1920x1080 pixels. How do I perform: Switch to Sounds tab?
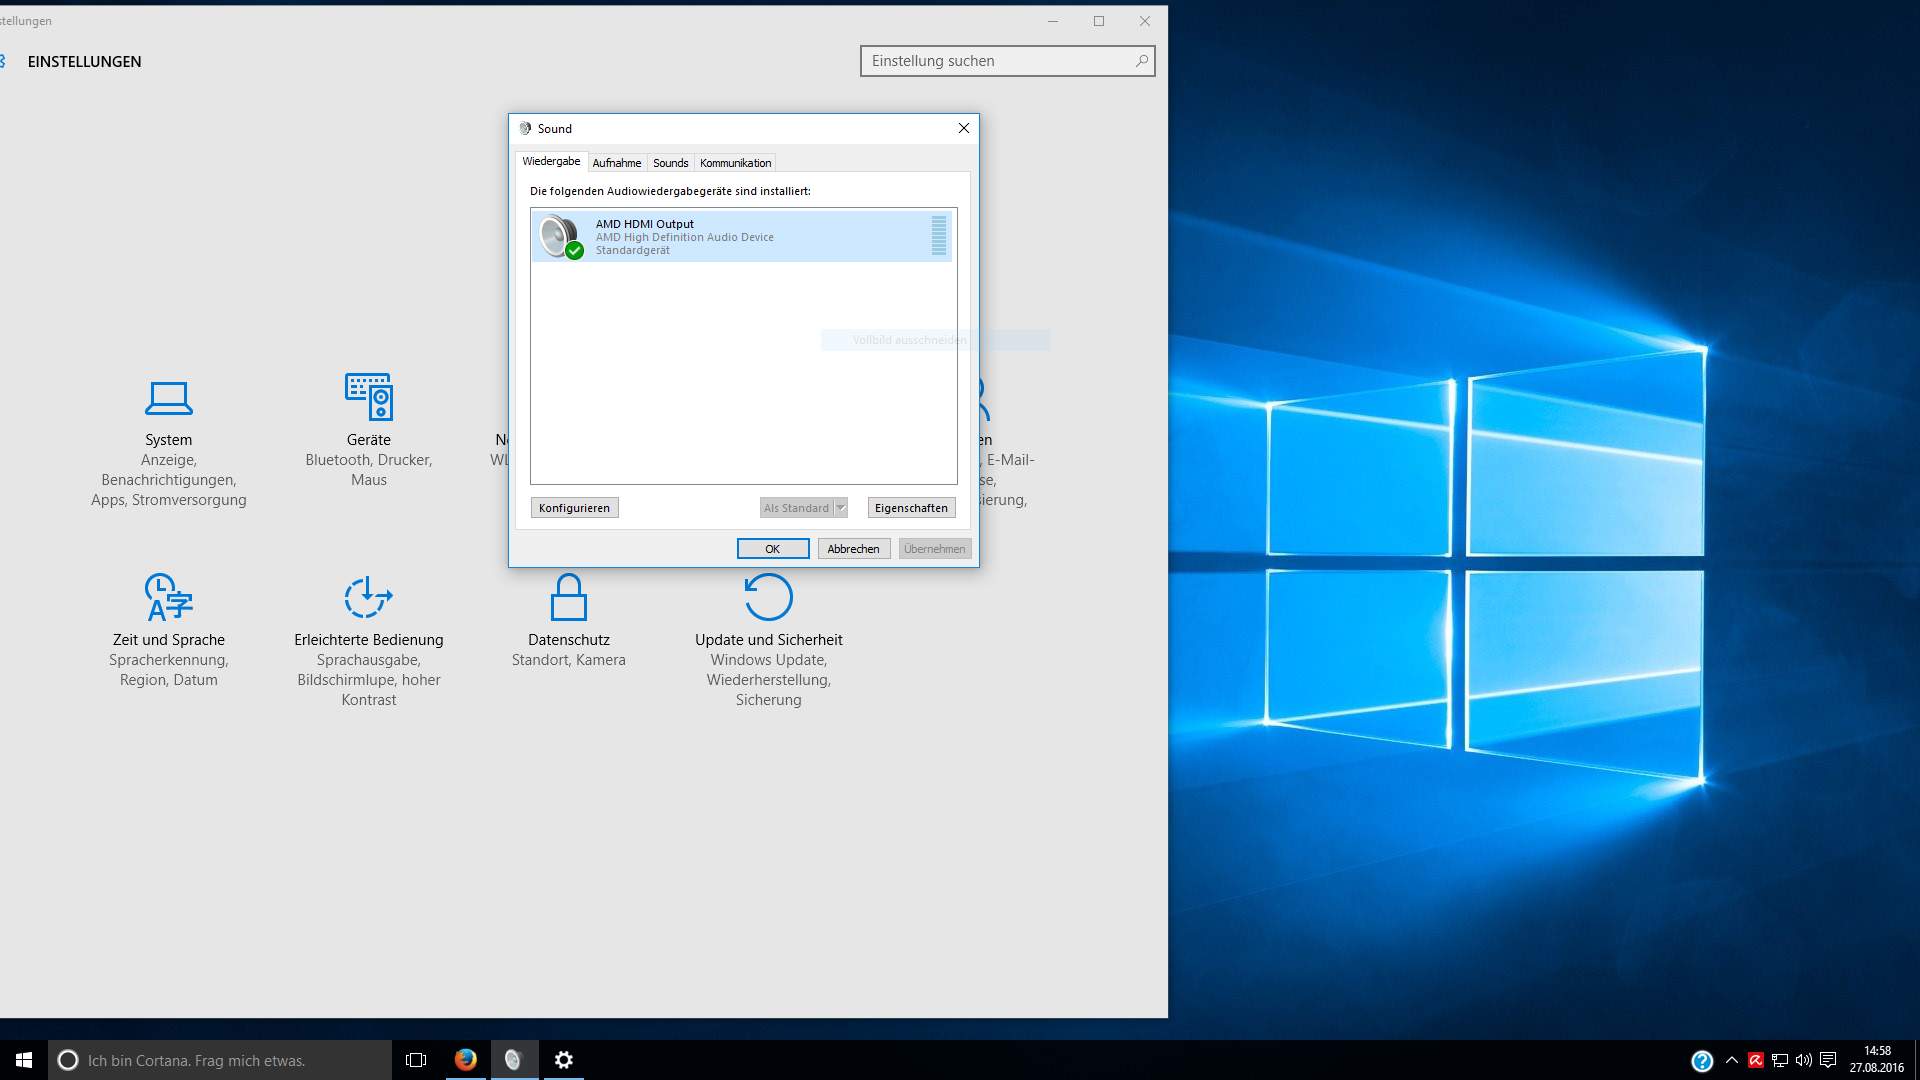point(670,163)
